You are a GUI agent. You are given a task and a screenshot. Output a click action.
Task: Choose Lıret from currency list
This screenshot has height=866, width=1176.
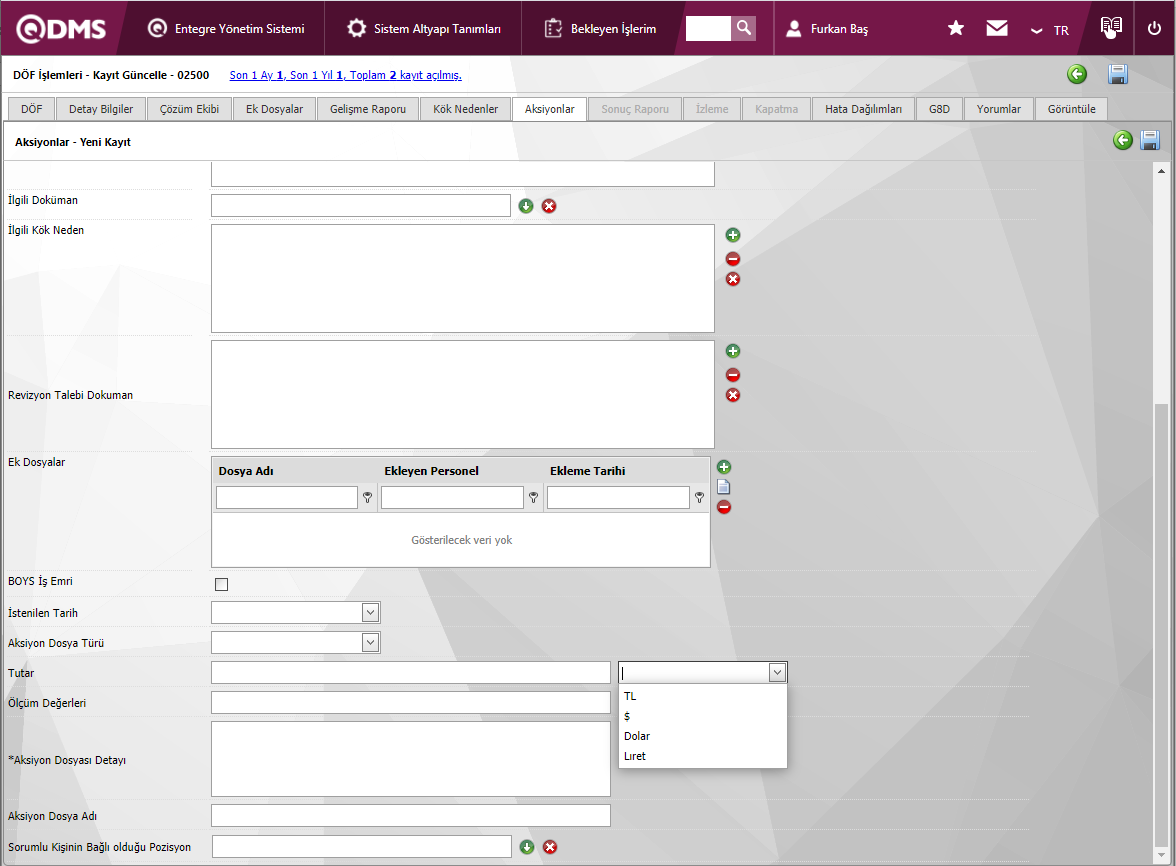703,756
